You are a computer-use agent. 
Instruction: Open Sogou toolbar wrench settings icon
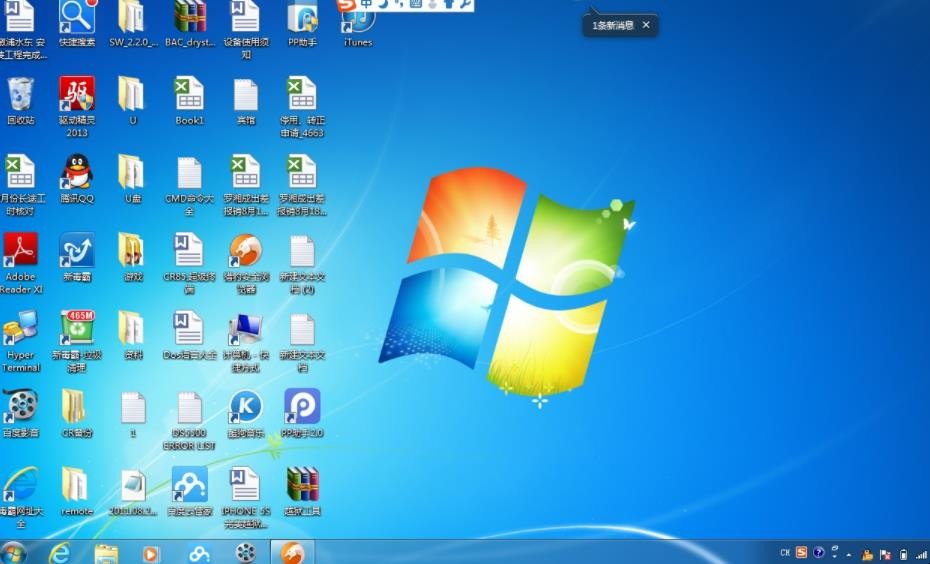(466, 4)
